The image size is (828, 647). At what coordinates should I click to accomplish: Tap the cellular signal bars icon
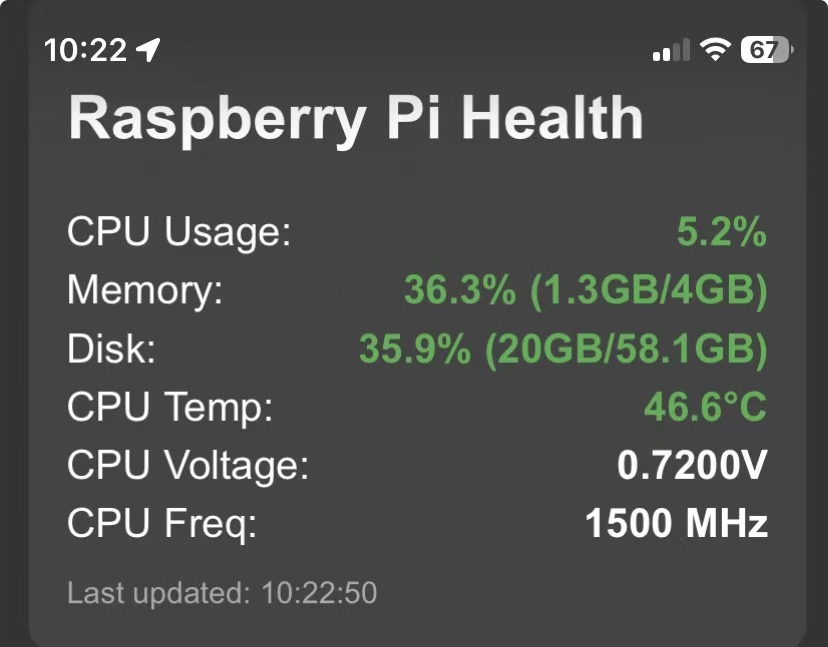(671, 50)
